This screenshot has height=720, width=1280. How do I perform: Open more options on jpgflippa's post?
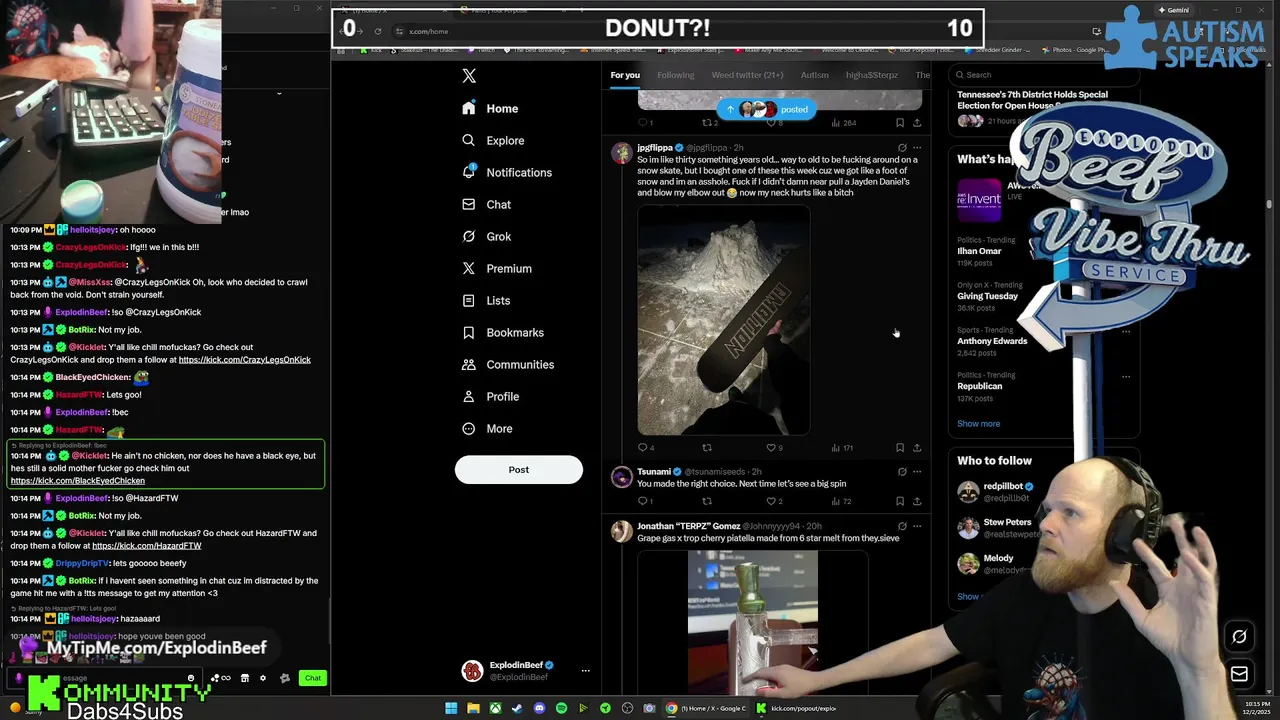[x=917, y=148]
